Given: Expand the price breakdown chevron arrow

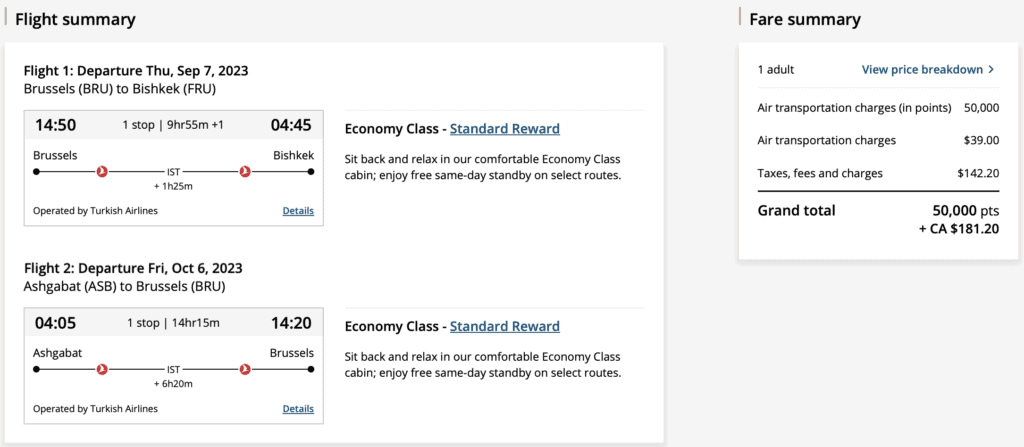Looking at the screenshot, I should coord(991,70).
